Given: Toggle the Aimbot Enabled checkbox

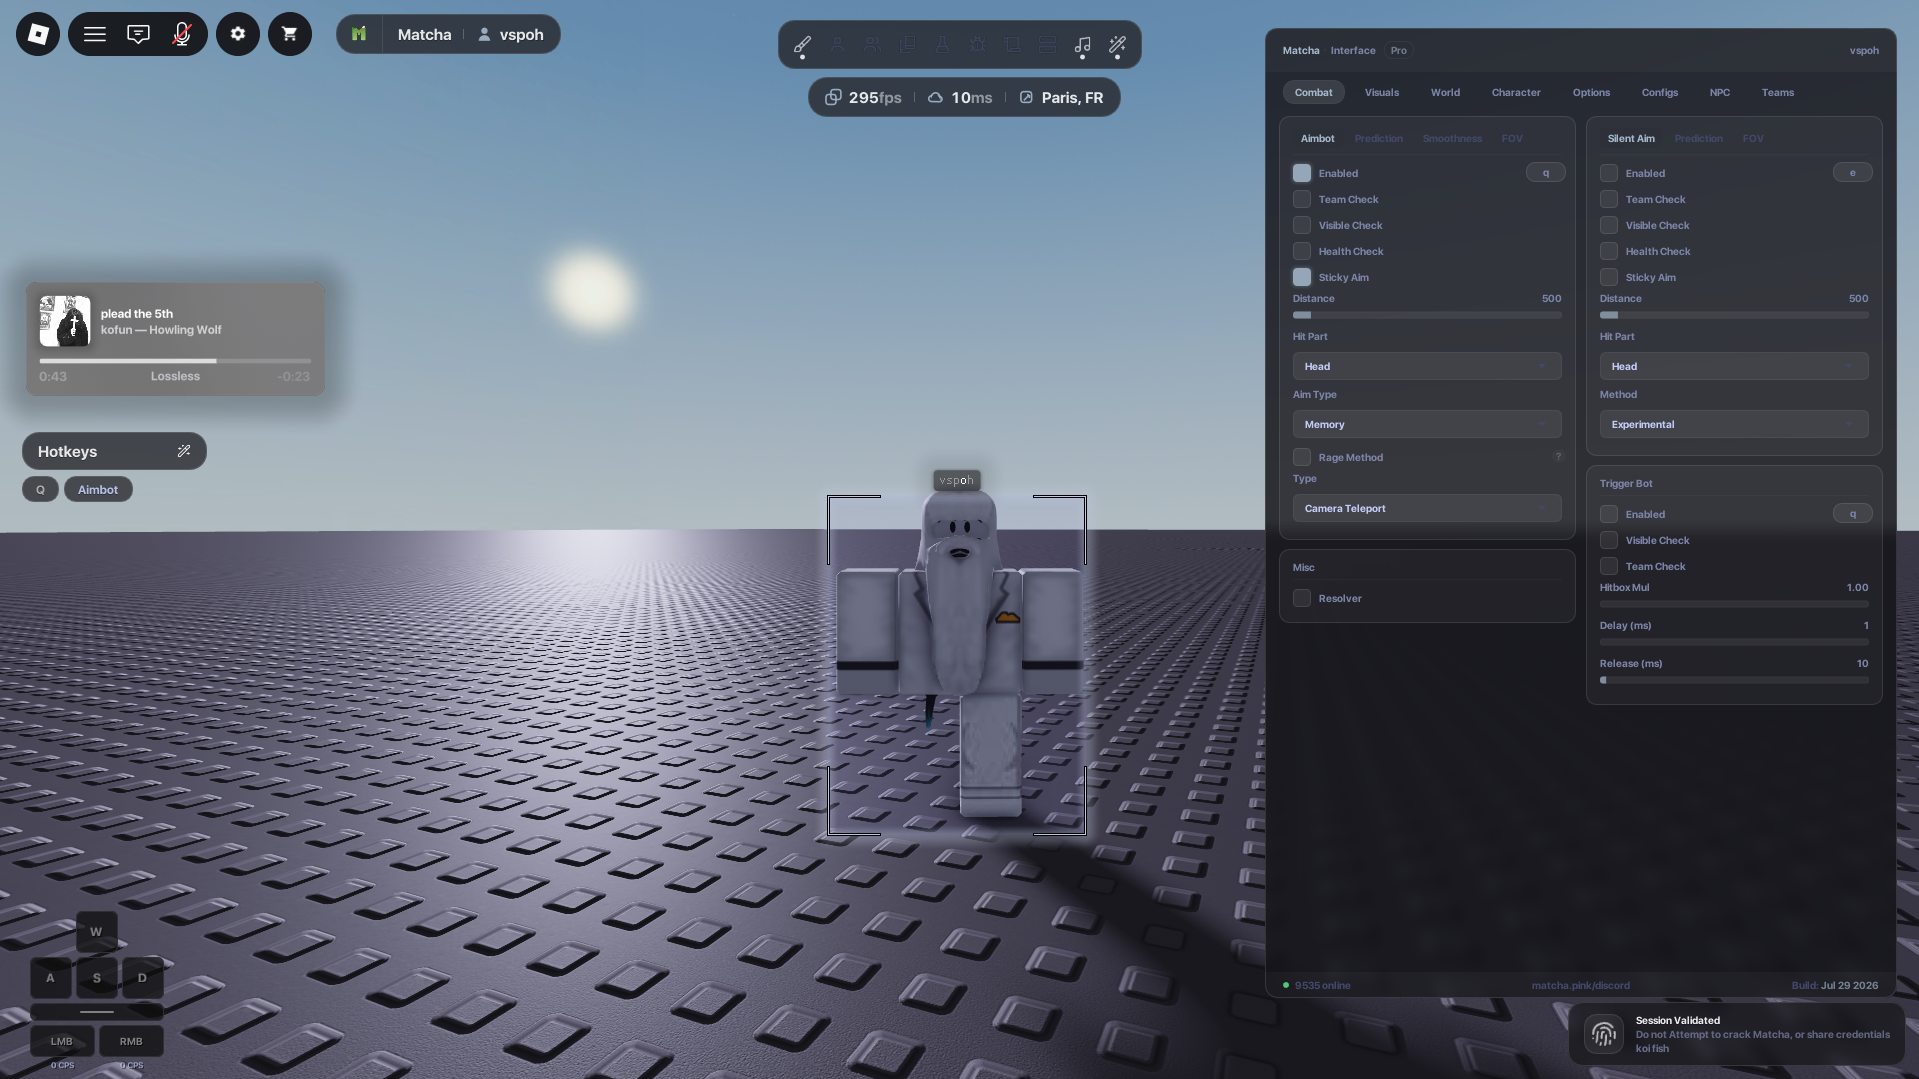Looking at the screenshot, I should (x=1301, y=173).
